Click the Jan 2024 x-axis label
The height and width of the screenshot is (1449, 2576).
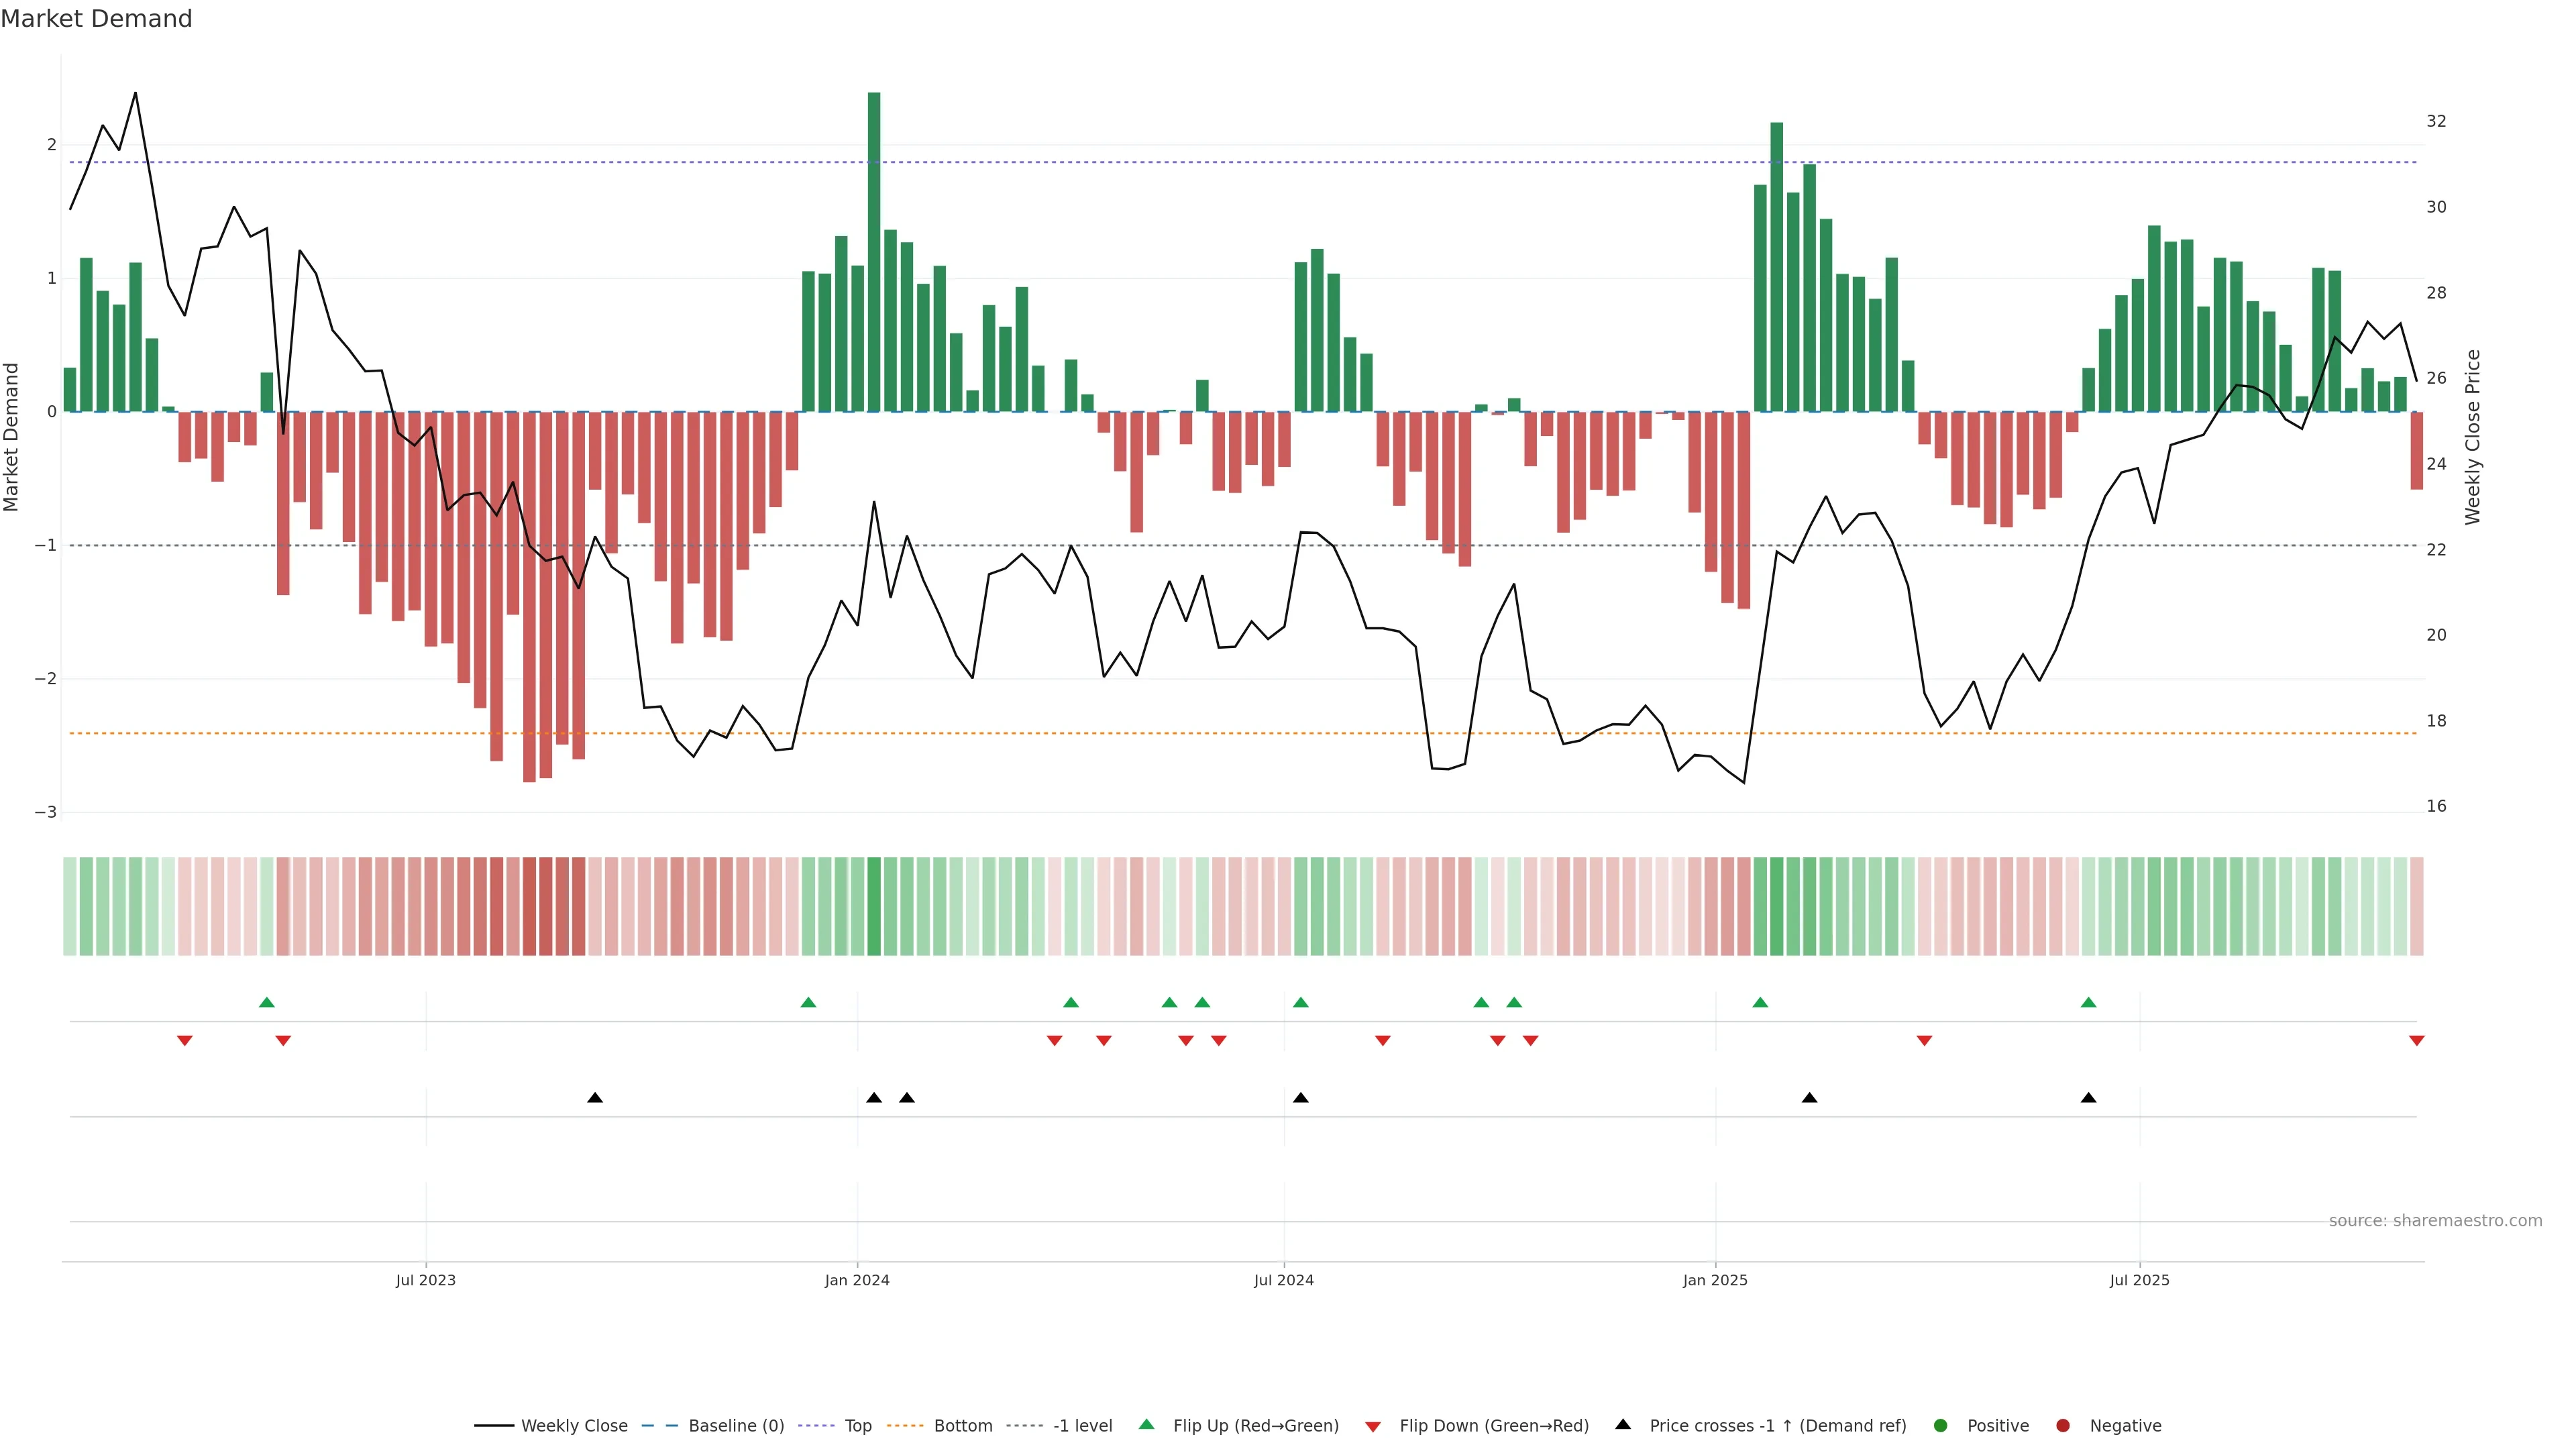tap(857, 1280)
